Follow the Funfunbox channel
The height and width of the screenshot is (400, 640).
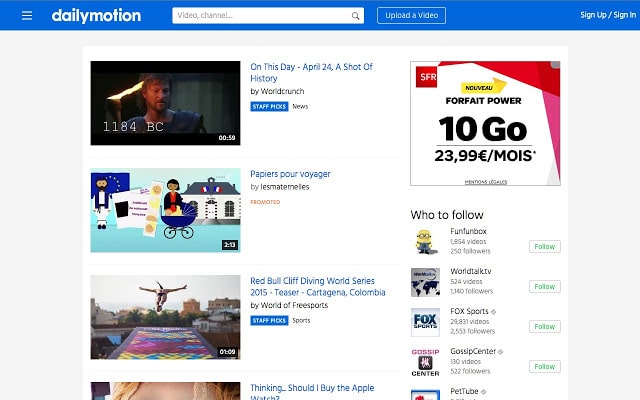tap(544, 247)
